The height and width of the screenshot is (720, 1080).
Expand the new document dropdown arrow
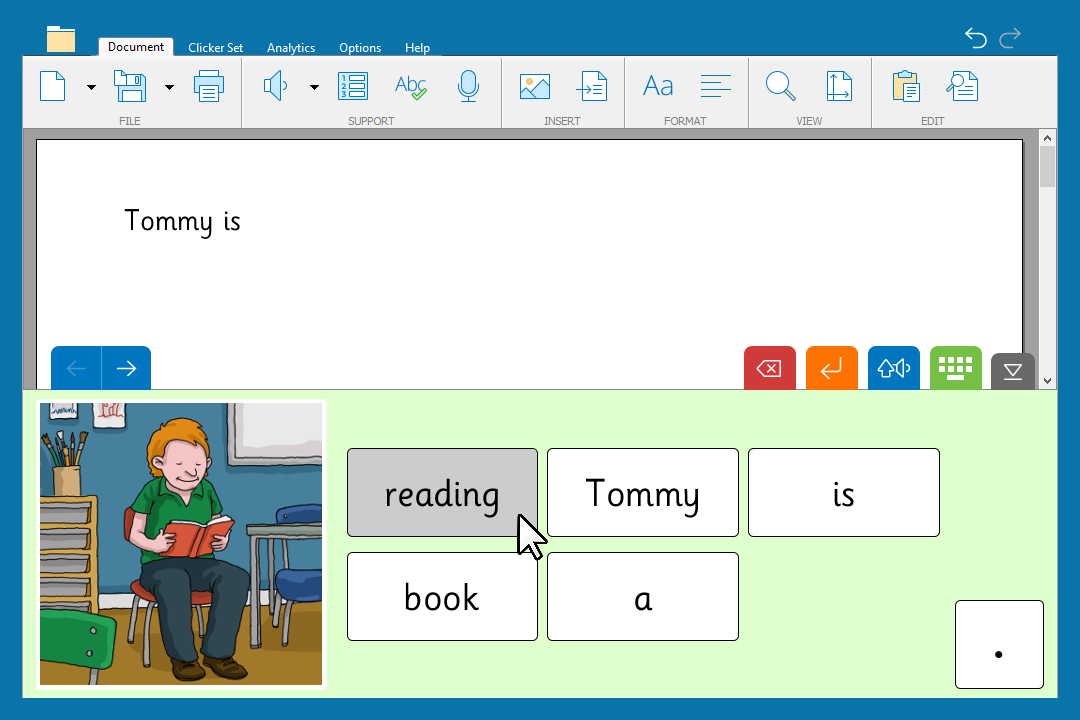coord(91,88)
